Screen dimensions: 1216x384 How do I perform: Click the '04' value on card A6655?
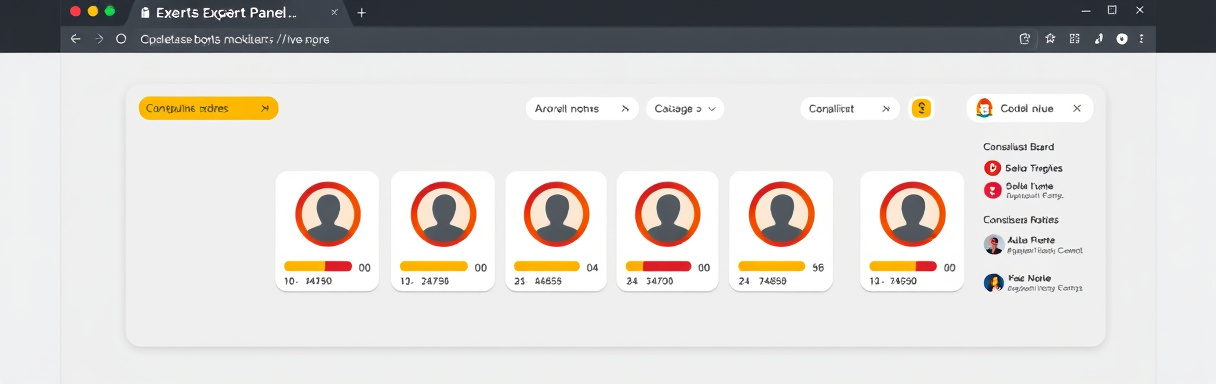(x=592, y=268)
